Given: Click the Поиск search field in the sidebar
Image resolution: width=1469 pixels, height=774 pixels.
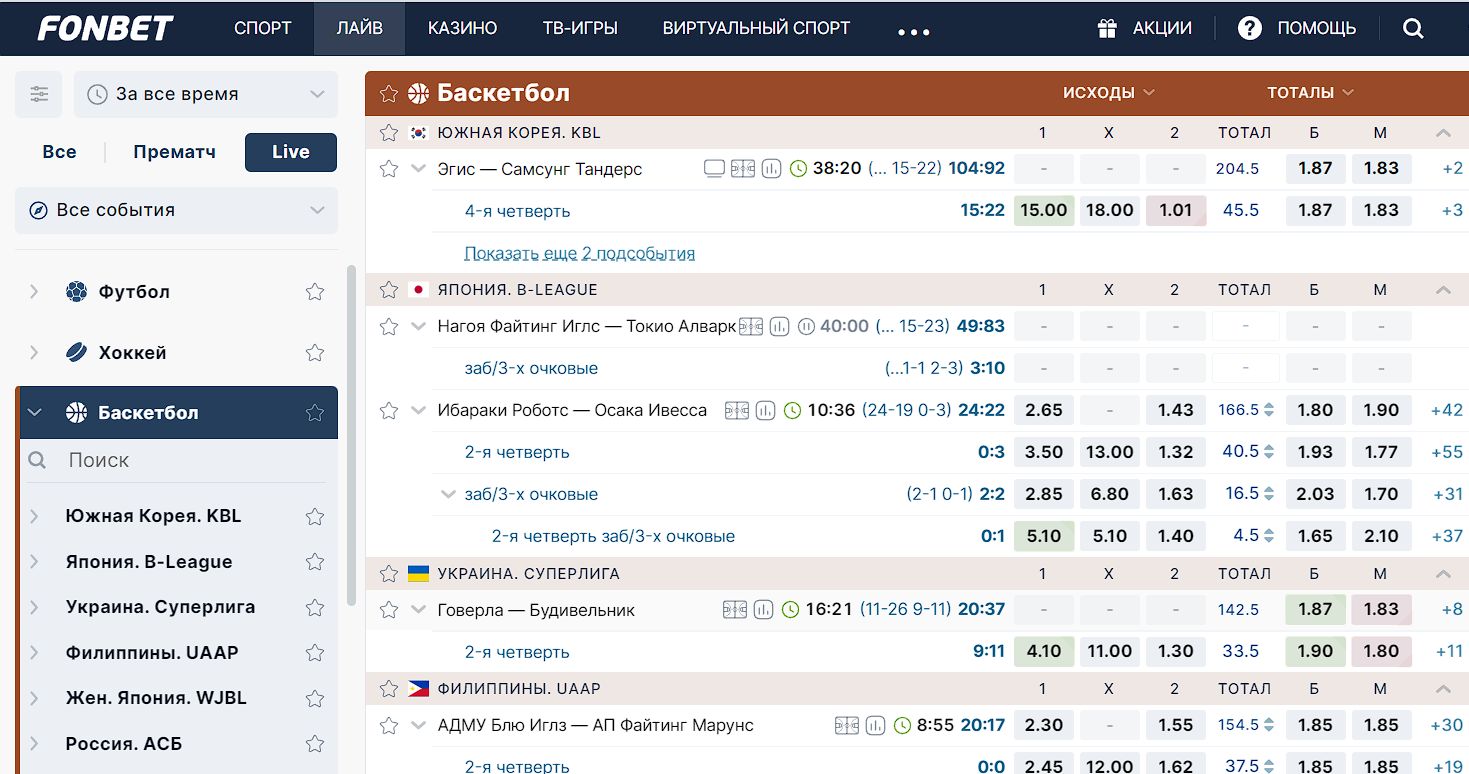Looking at the screenshot, I should click(178, 461).
